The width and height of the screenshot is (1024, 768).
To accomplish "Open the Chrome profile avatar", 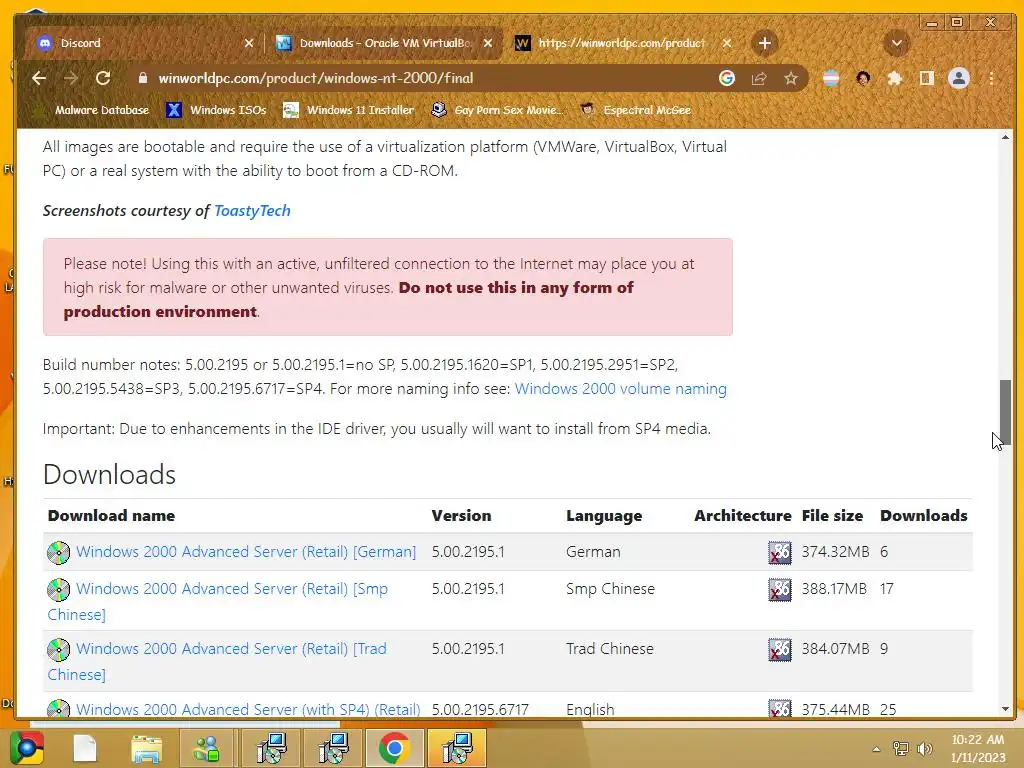I will pyautogui.click(x=959, y=78).
